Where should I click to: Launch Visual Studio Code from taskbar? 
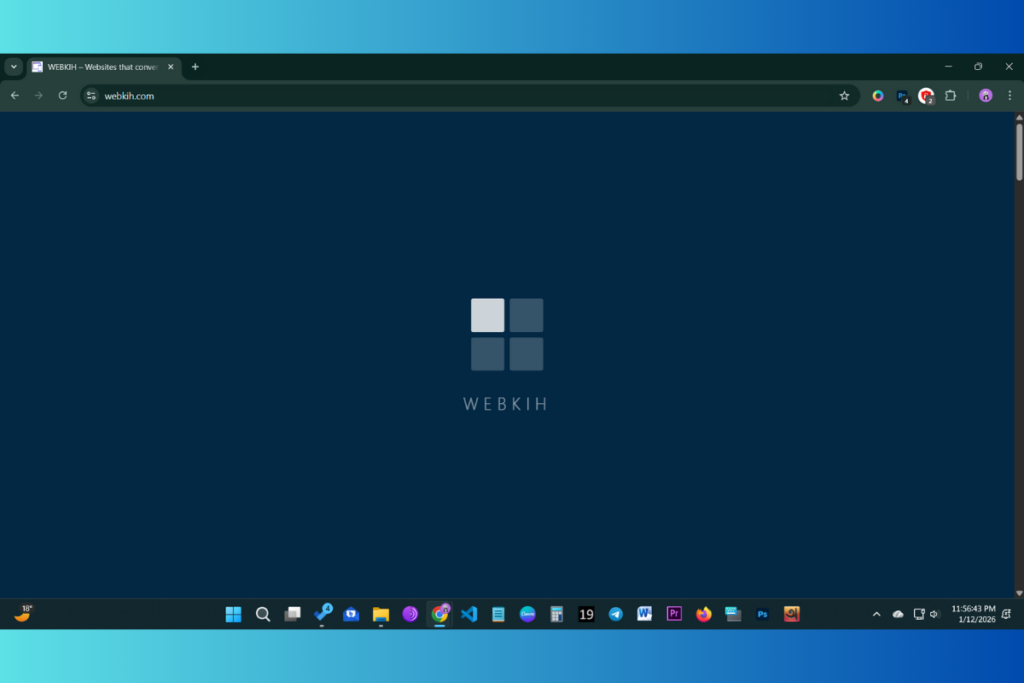(469, 614)
